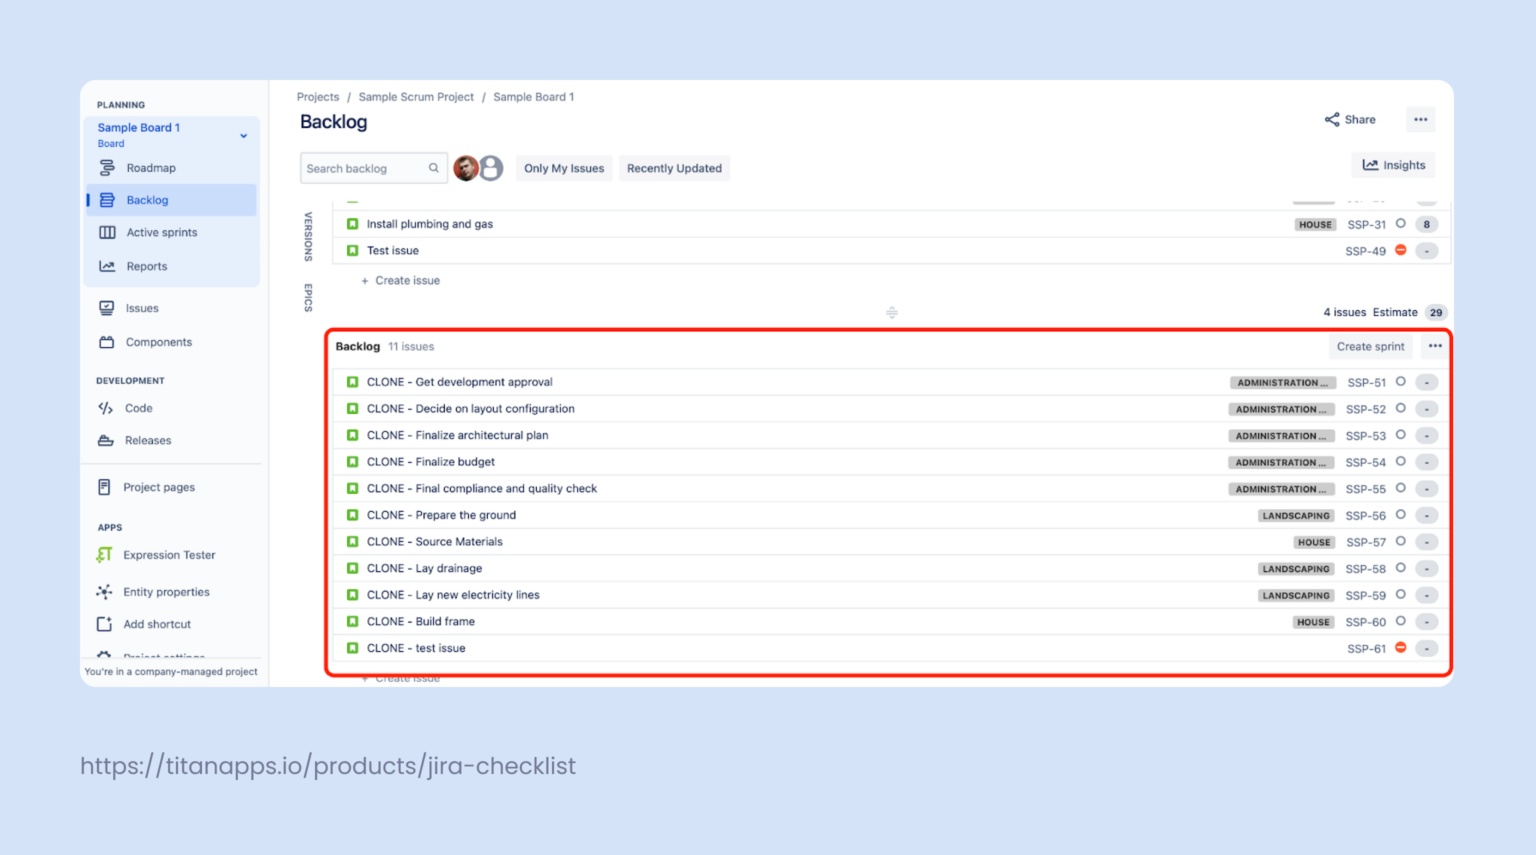1536x855 pixels.
Task: Click the LANDSCAPING label on SSP-56
Action: coord(1296,516)
